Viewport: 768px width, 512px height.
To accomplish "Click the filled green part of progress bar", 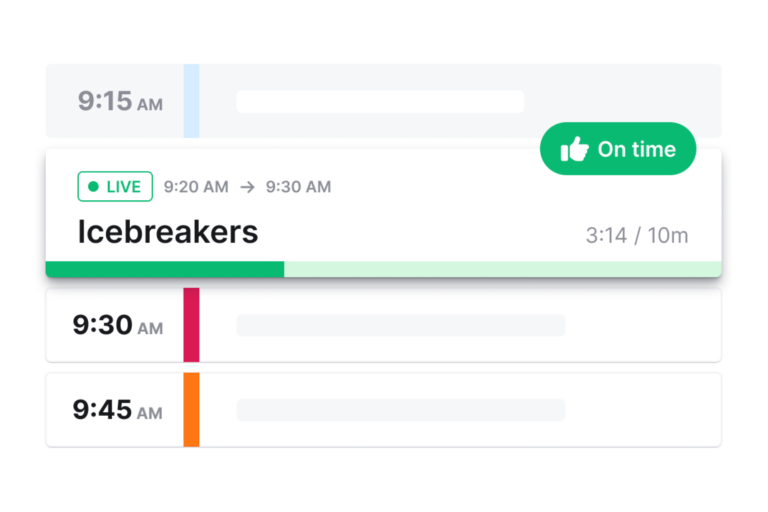I will (165, 269).
